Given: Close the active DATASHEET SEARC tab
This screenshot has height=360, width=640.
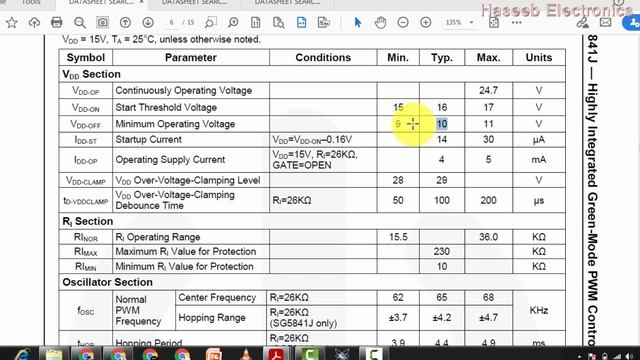Looking at the screenshot, I should tap(141, 2).
